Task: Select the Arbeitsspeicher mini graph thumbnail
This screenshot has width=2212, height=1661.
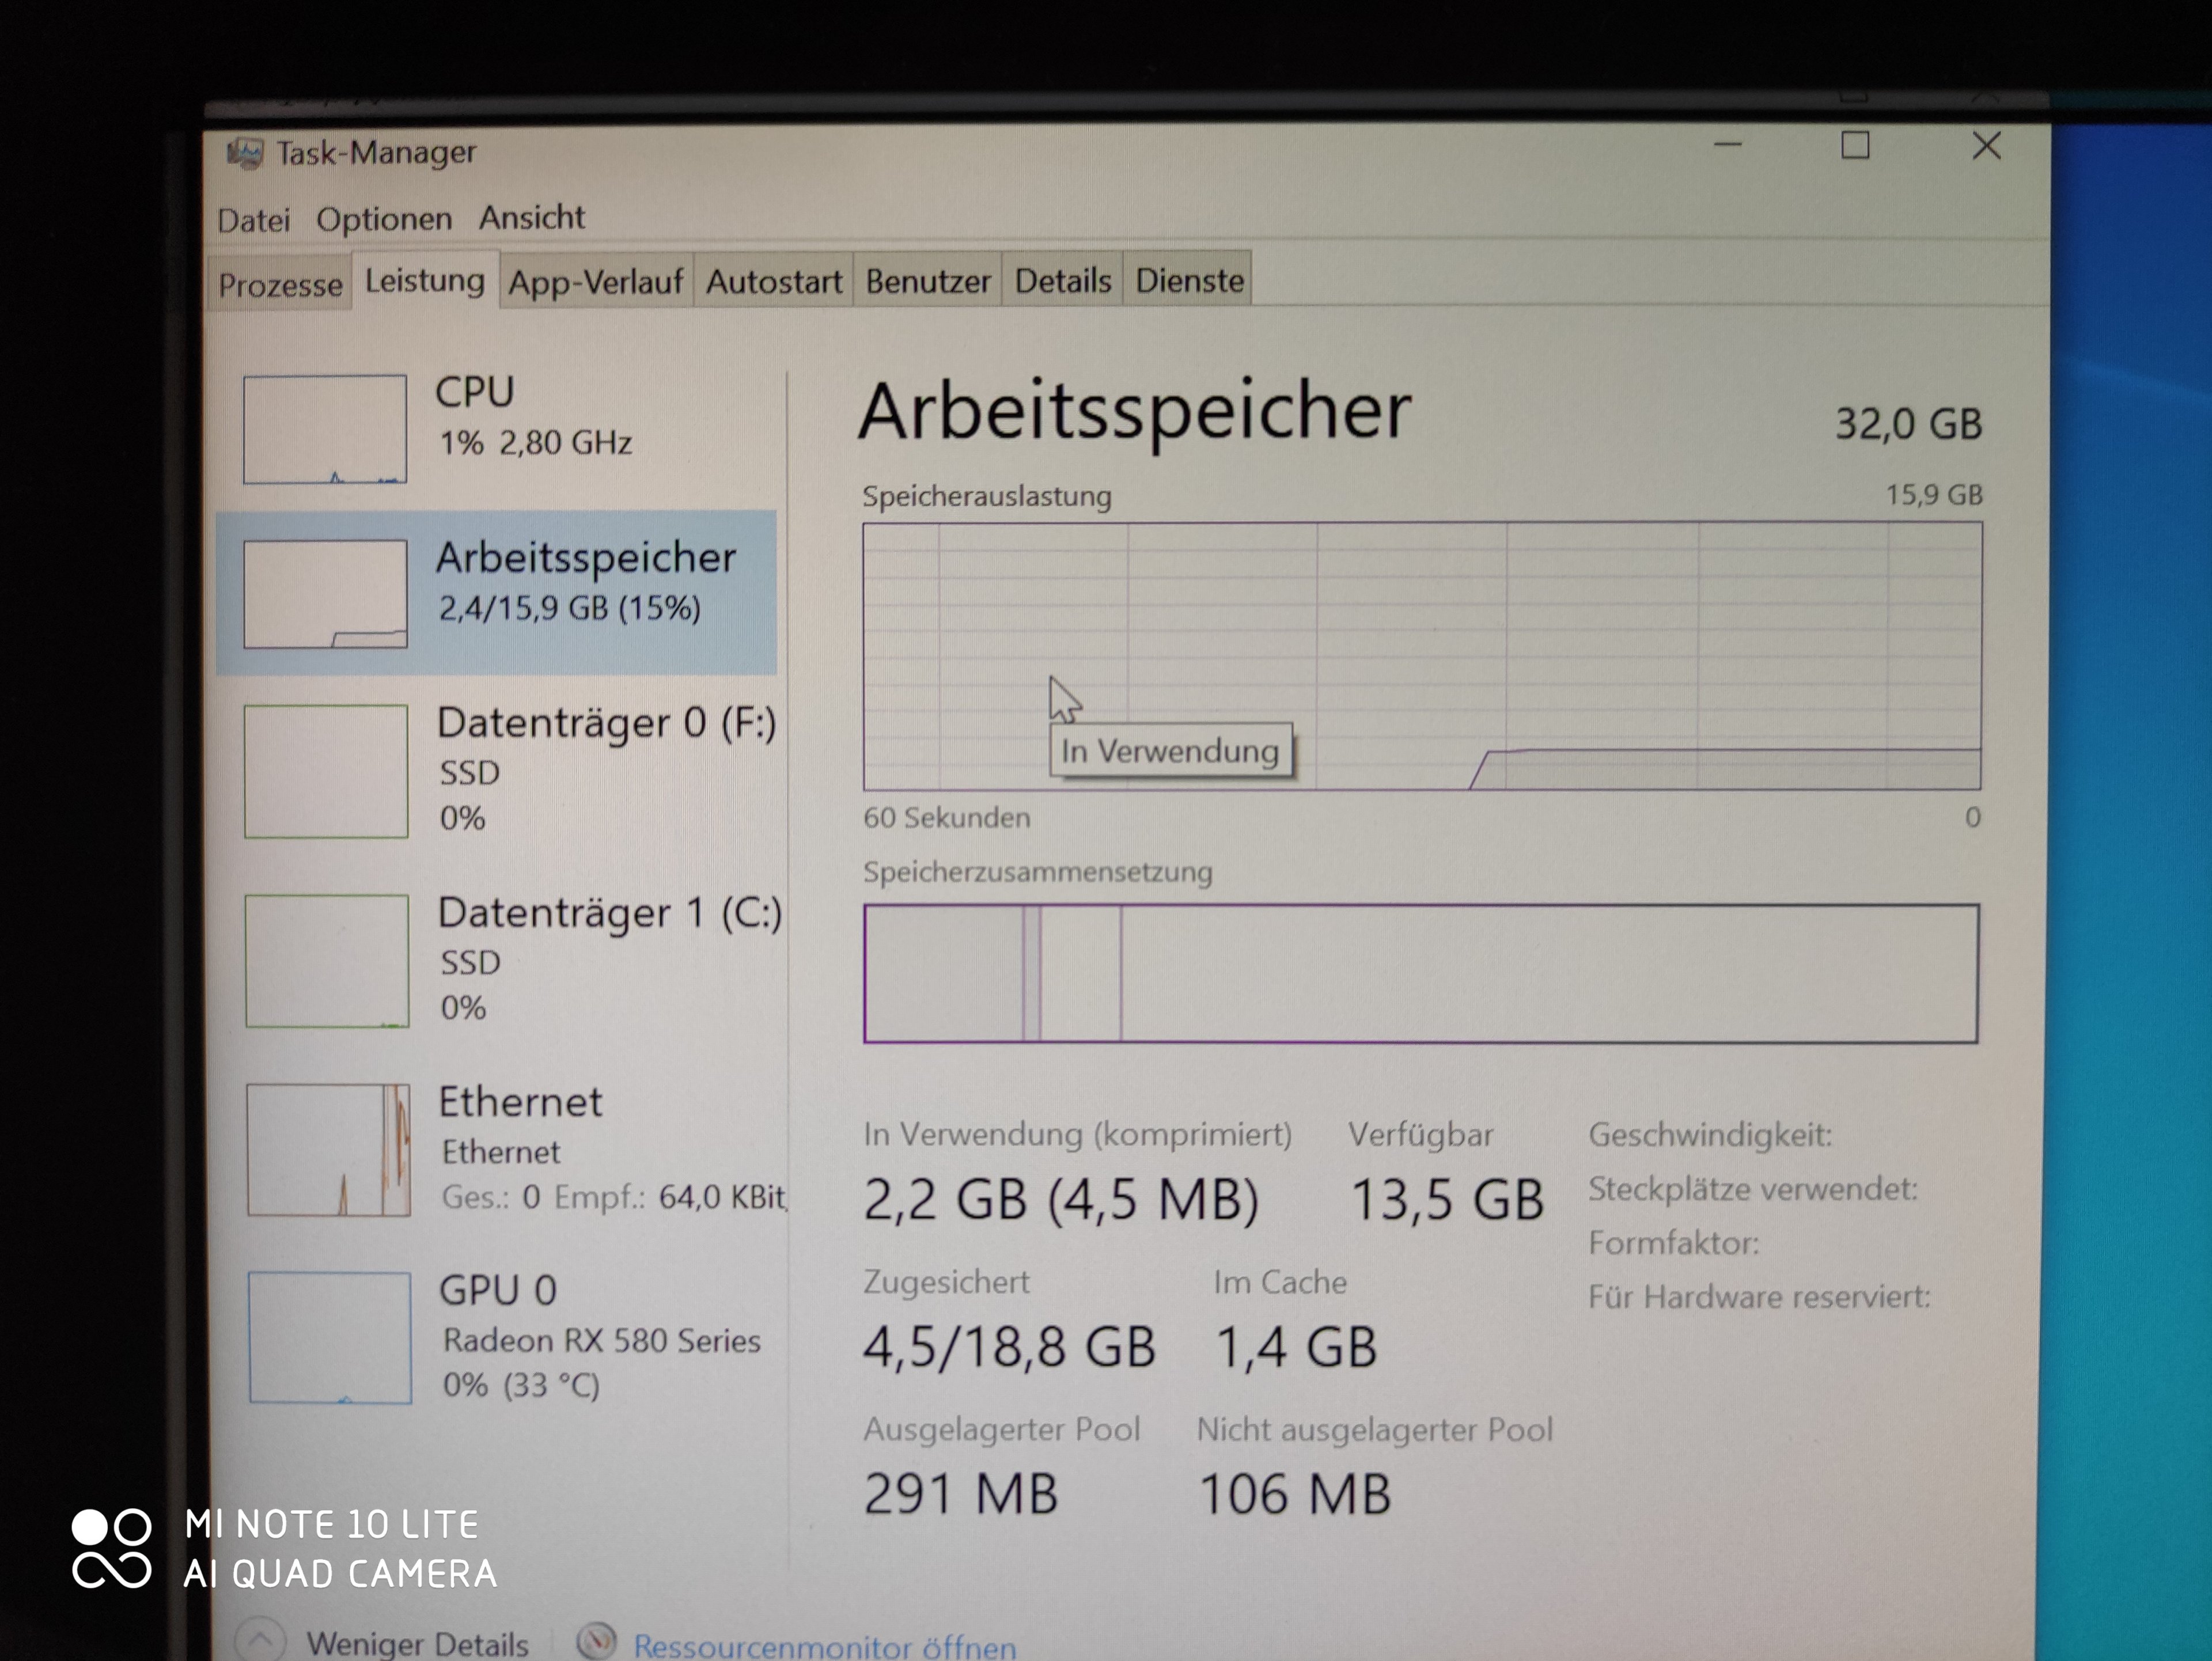Action: (x=325, y=594)
